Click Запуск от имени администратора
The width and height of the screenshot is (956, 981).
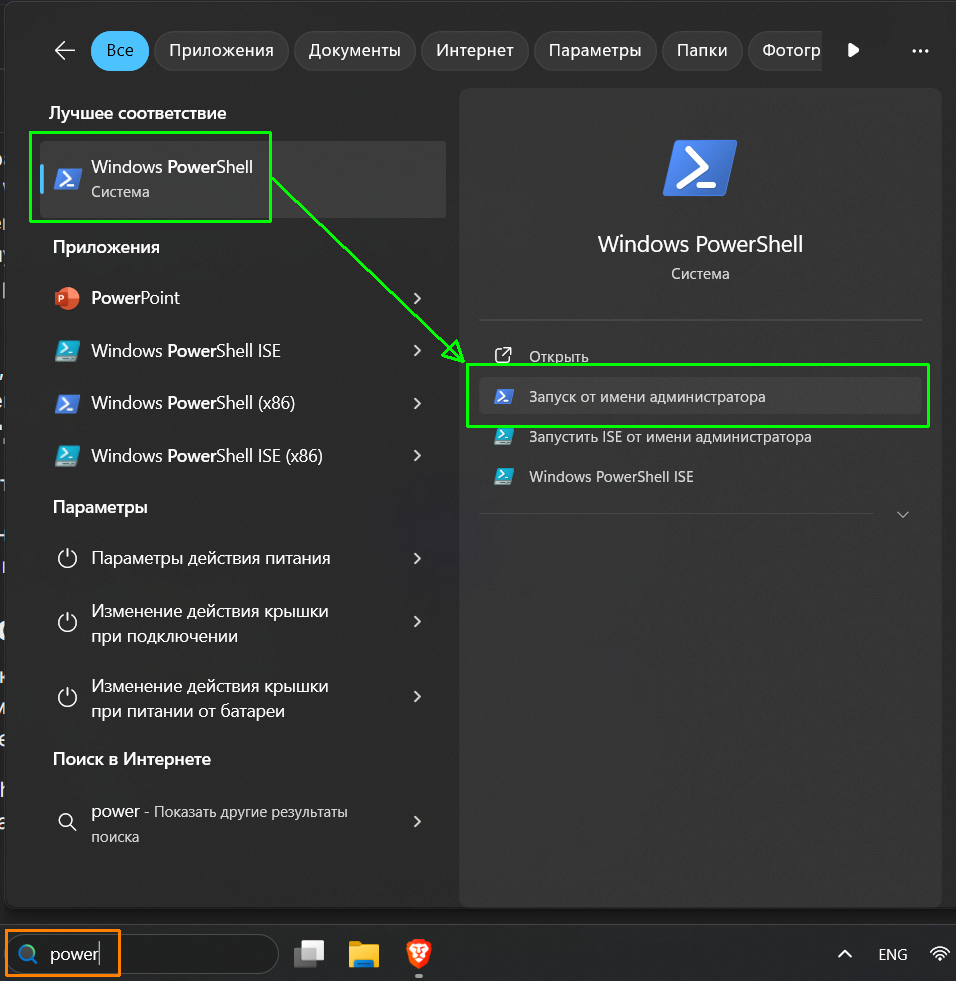pos(647,397)
